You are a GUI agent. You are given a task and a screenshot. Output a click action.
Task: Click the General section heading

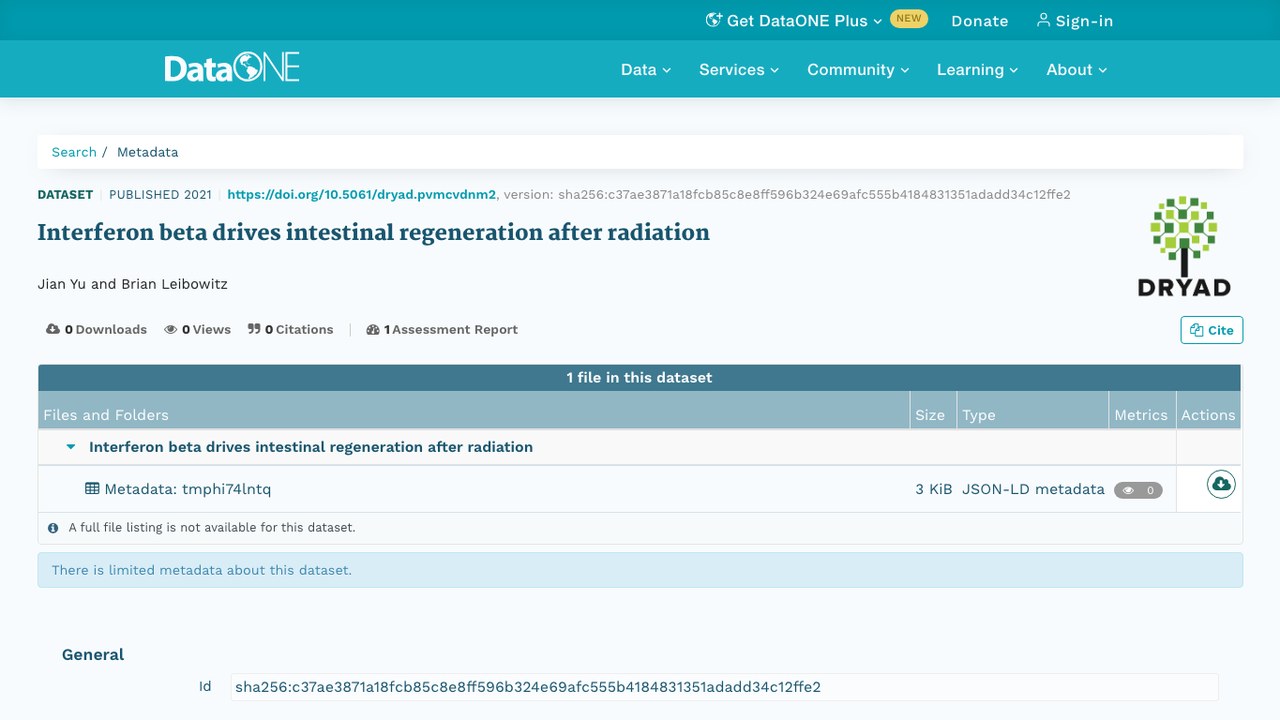93,654
